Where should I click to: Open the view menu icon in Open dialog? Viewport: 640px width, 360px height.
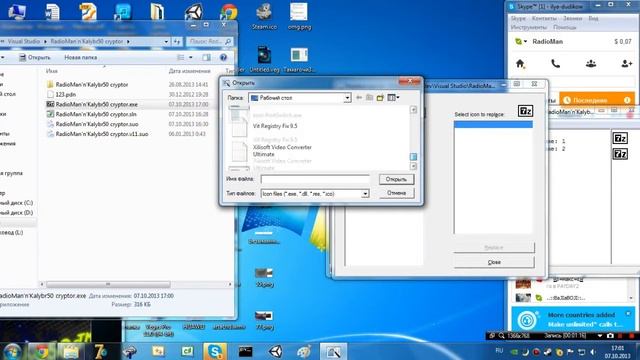pyautogui.click(x=393, y=98)
